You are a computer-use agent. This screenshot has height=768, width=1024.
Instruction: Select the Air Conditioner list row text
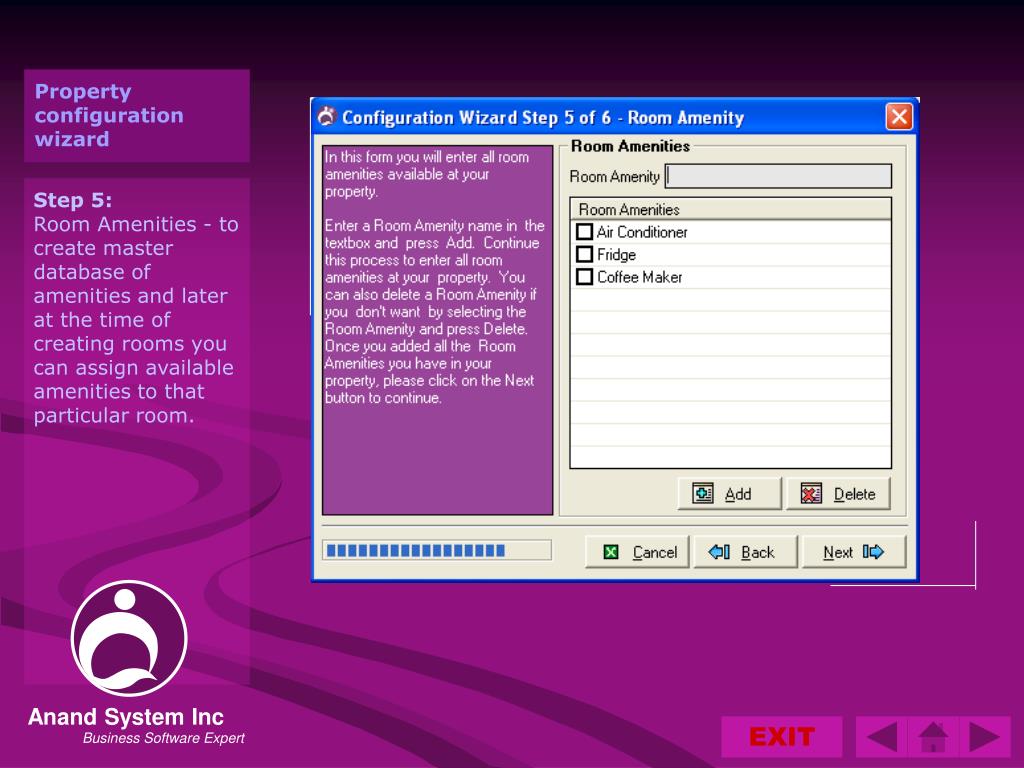(642, 232)
